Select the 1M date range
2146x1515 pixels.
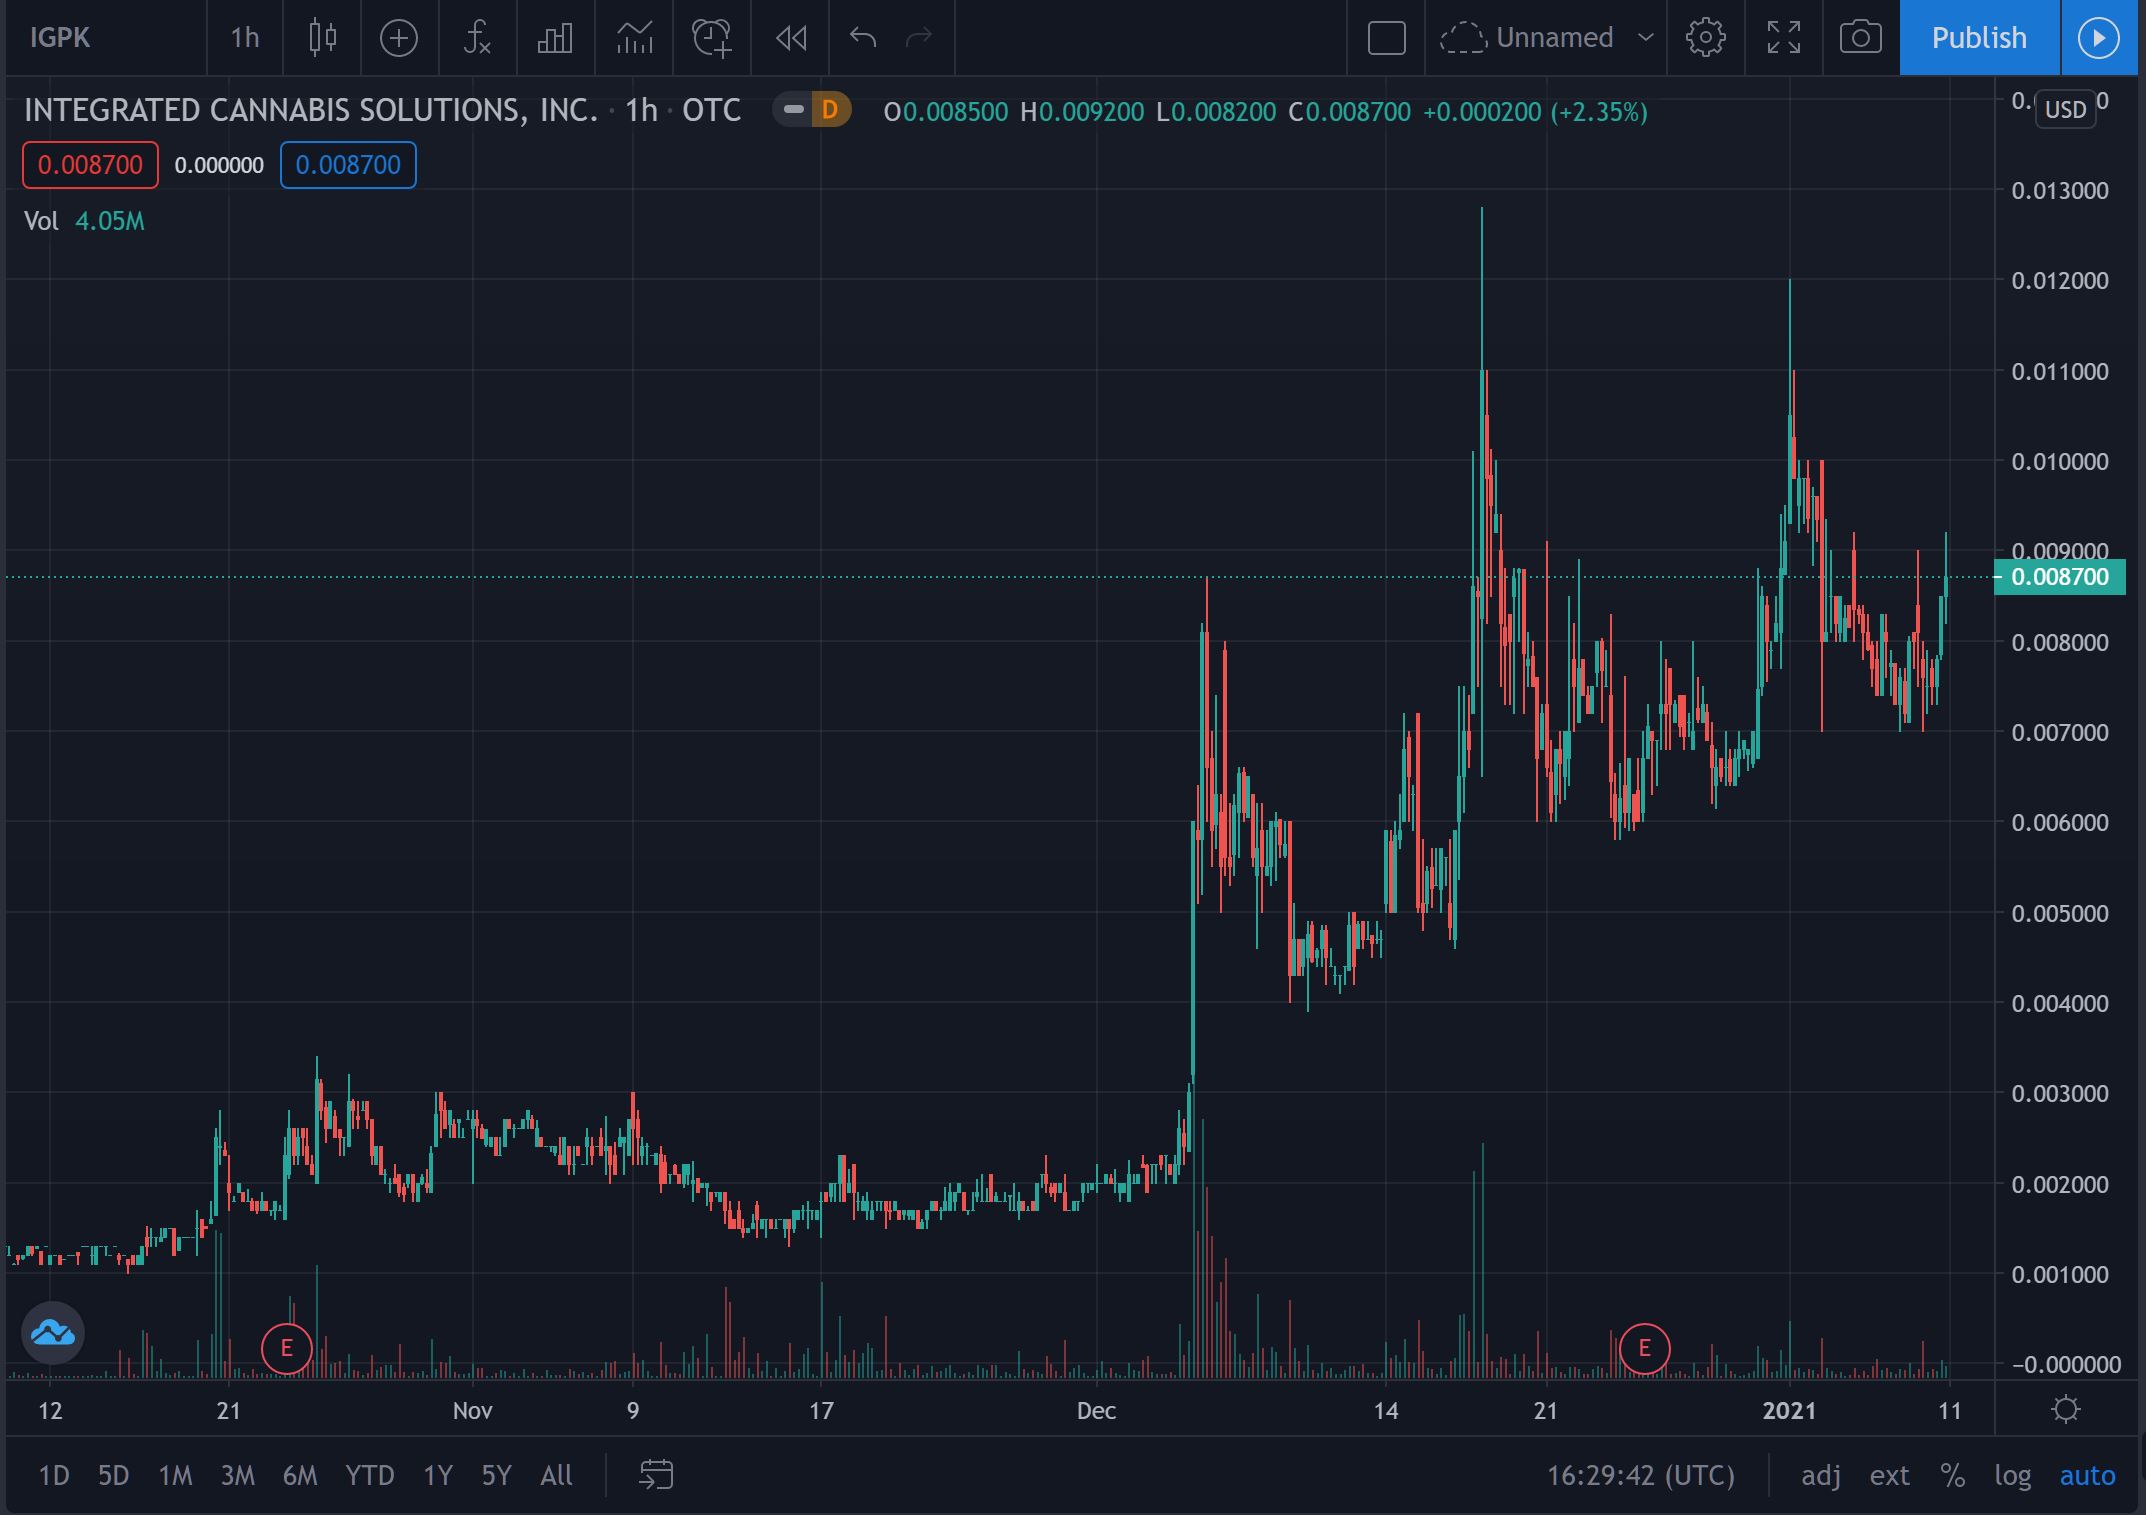point(175,1476)
